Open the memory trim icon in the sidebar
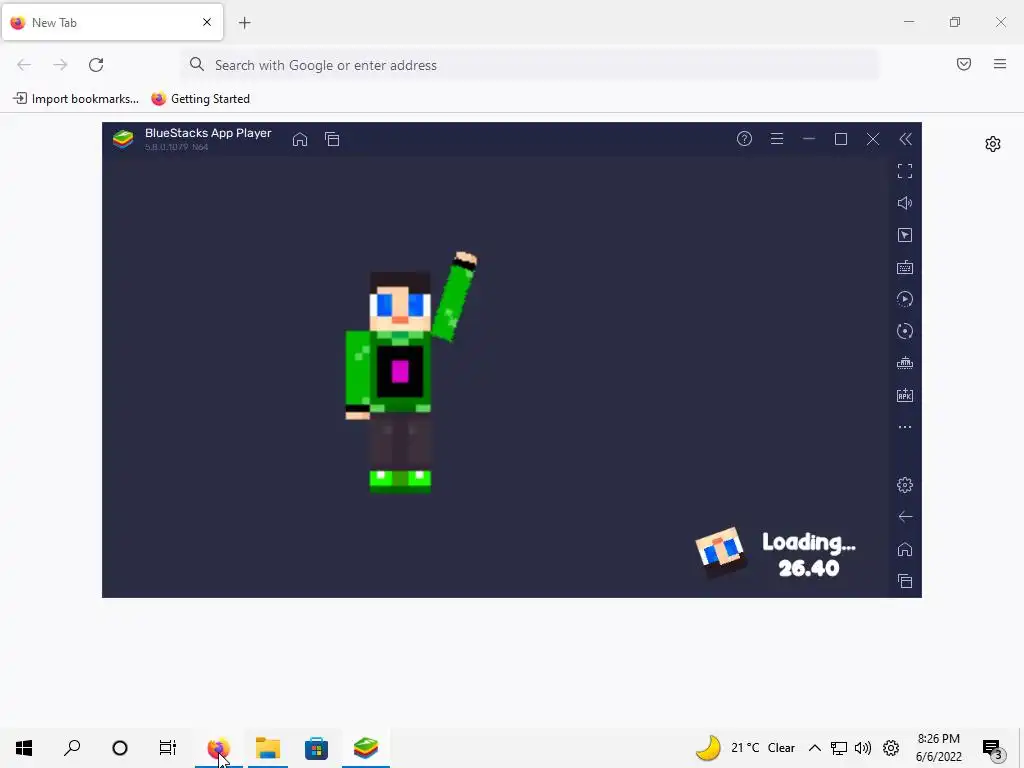 click(904, 363)
